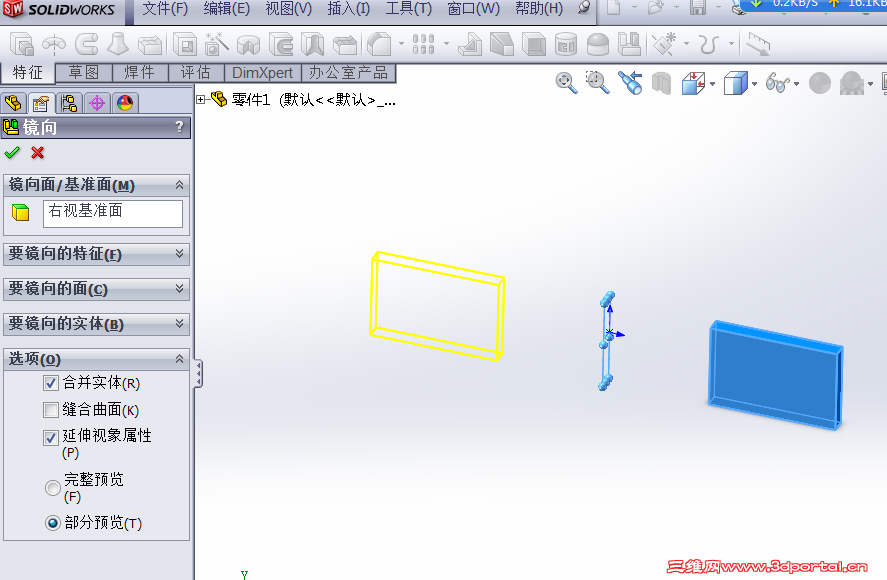The width and height of the screenshot is (887, 580).
Task: Cancel mirror with red X
Action: click(x=37, y=153)
